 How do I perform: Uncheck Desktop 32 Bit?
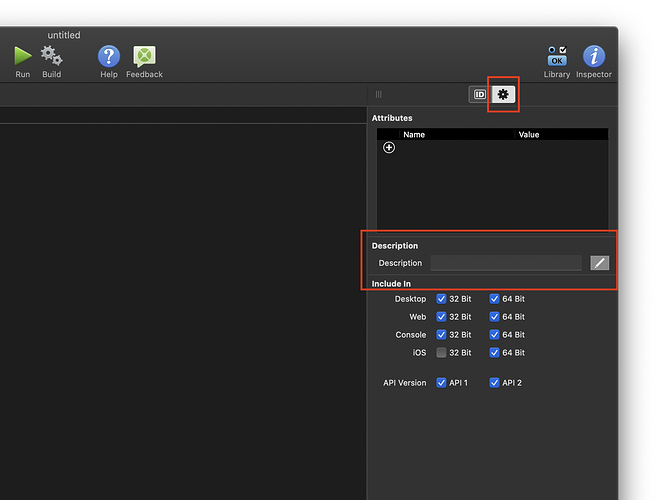(441, 299)
